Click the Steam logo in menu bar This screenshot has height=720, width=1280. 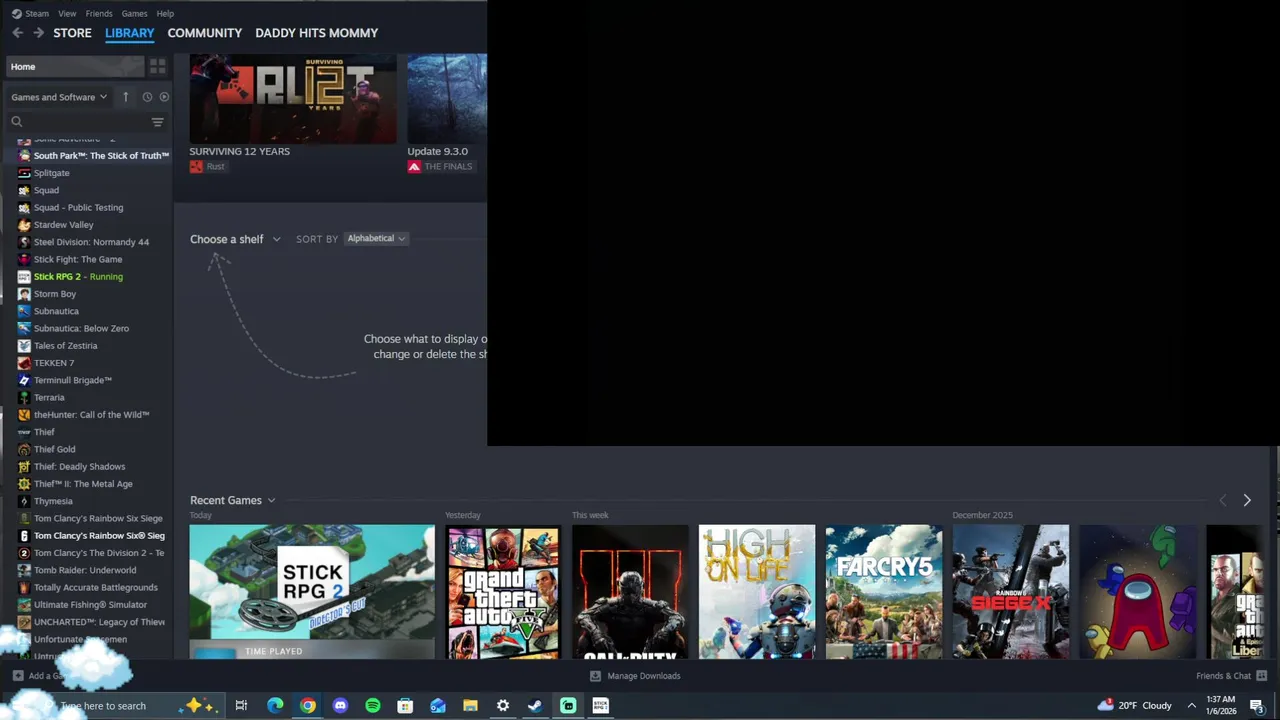click(16, 13)
